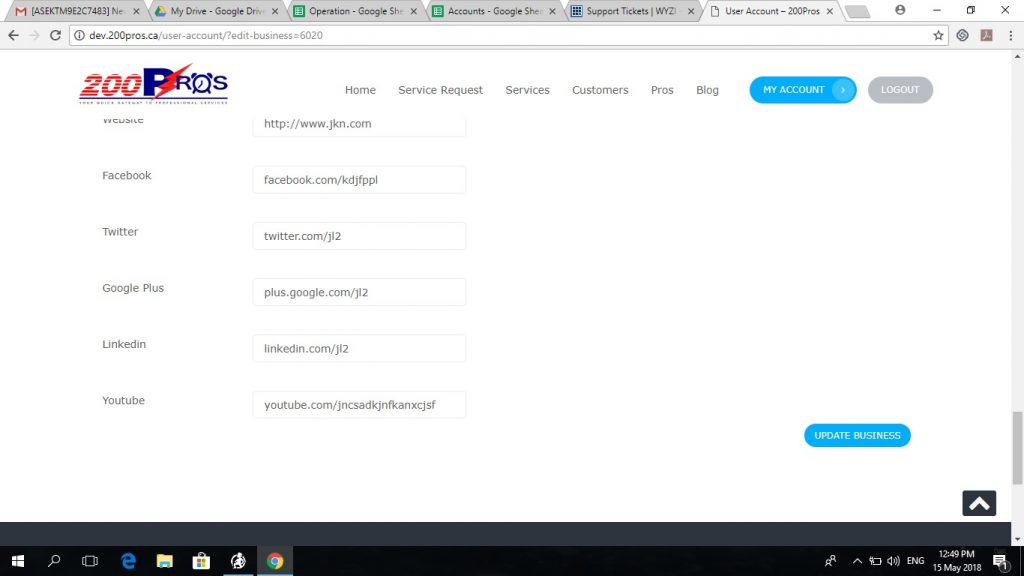The width and height of the screenshot is (1024, 576).
Task: Click the Windows Start button
Action: (x=18, y=561)
